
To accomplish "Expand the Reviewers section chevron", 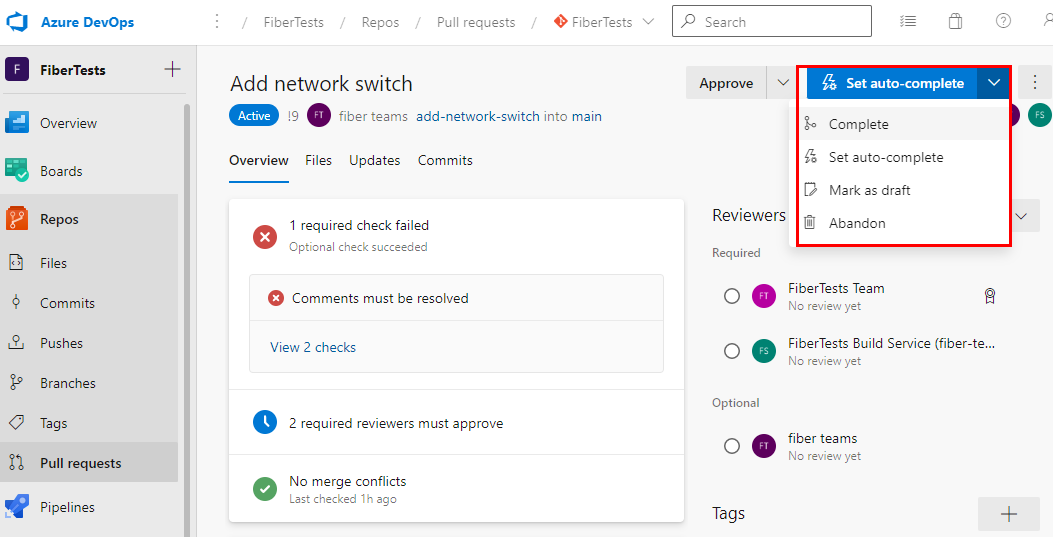I will [x=1021, y=216].
